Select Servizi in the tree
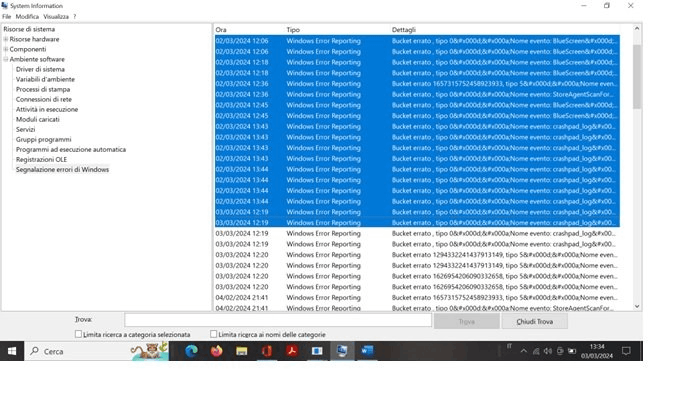The width and height of the screenshot is (680, 414). click(x=26, y=129)
